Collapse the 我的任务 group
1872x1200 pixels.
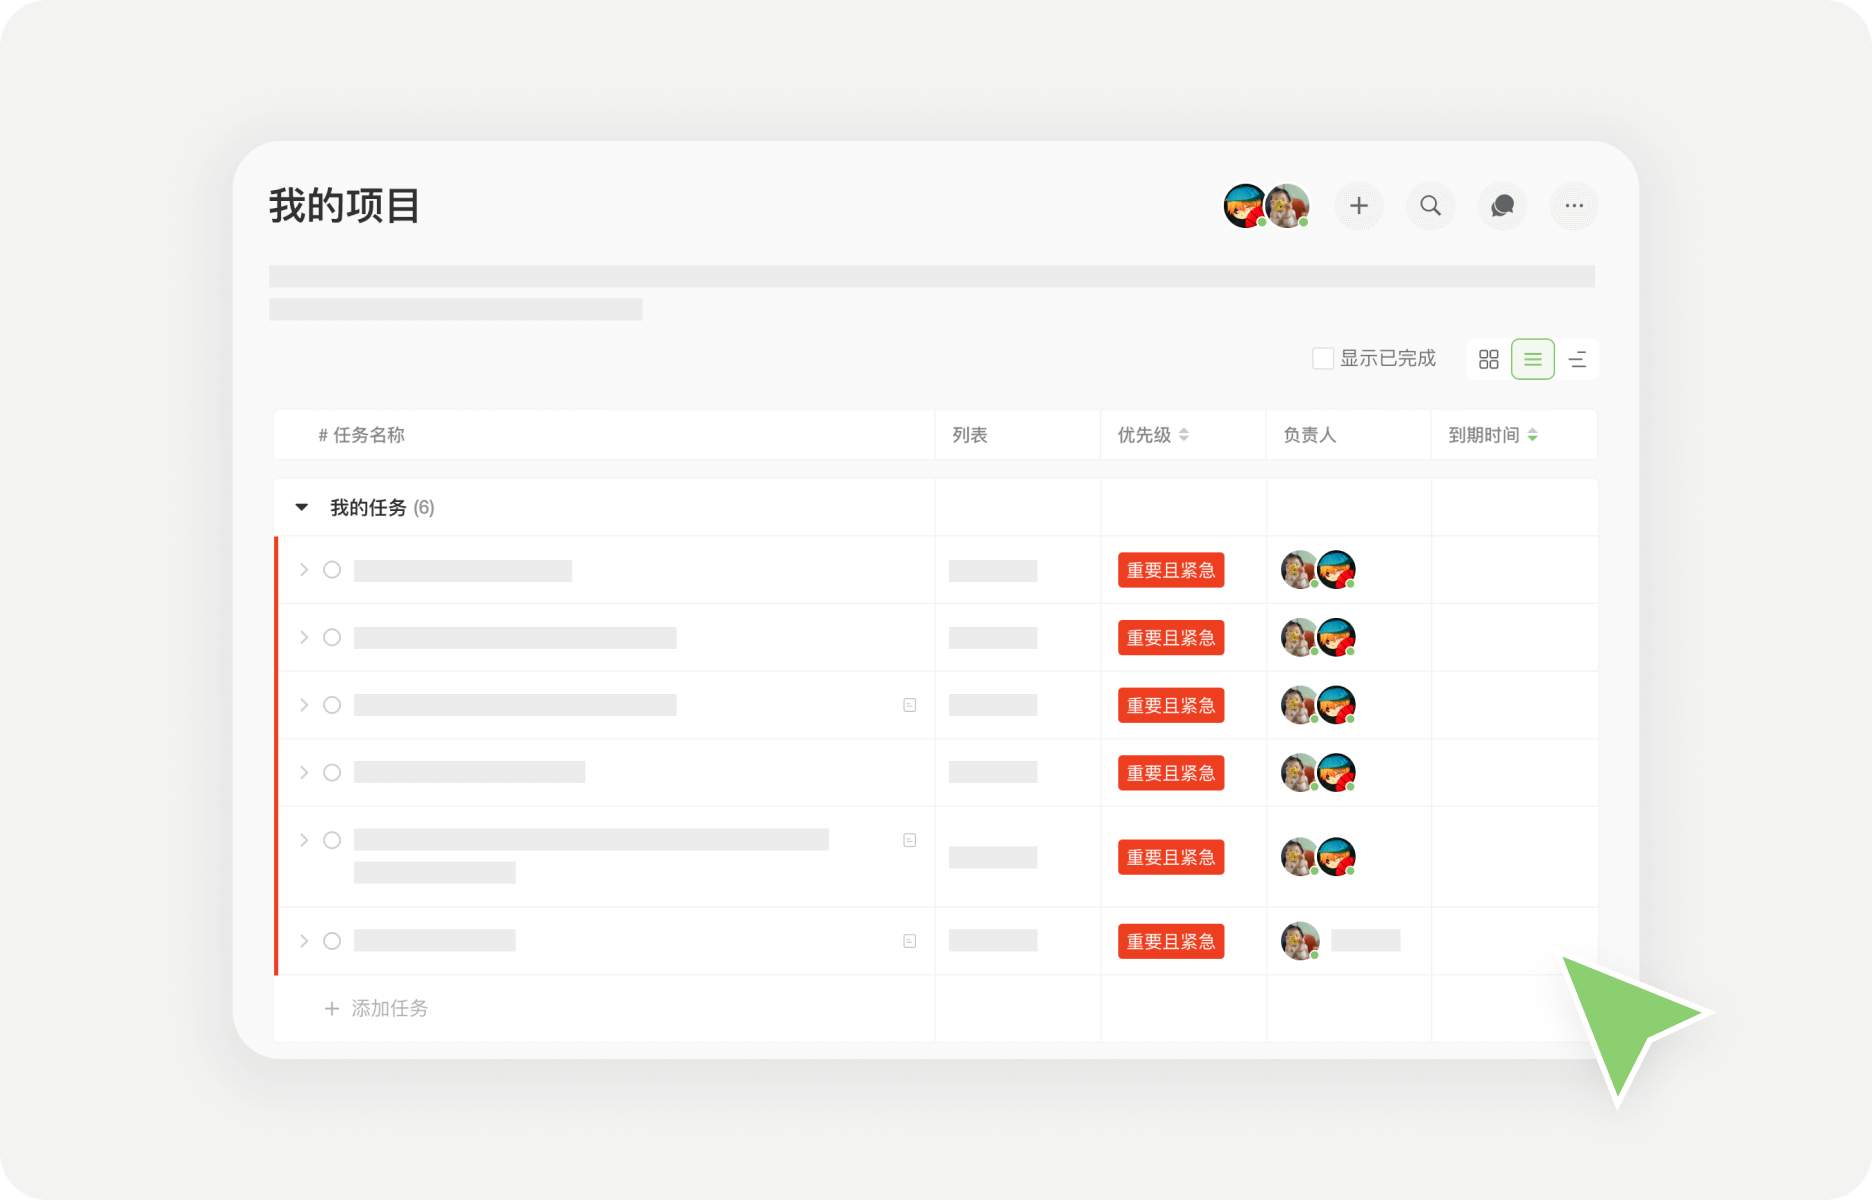click(x=301, y=507)
